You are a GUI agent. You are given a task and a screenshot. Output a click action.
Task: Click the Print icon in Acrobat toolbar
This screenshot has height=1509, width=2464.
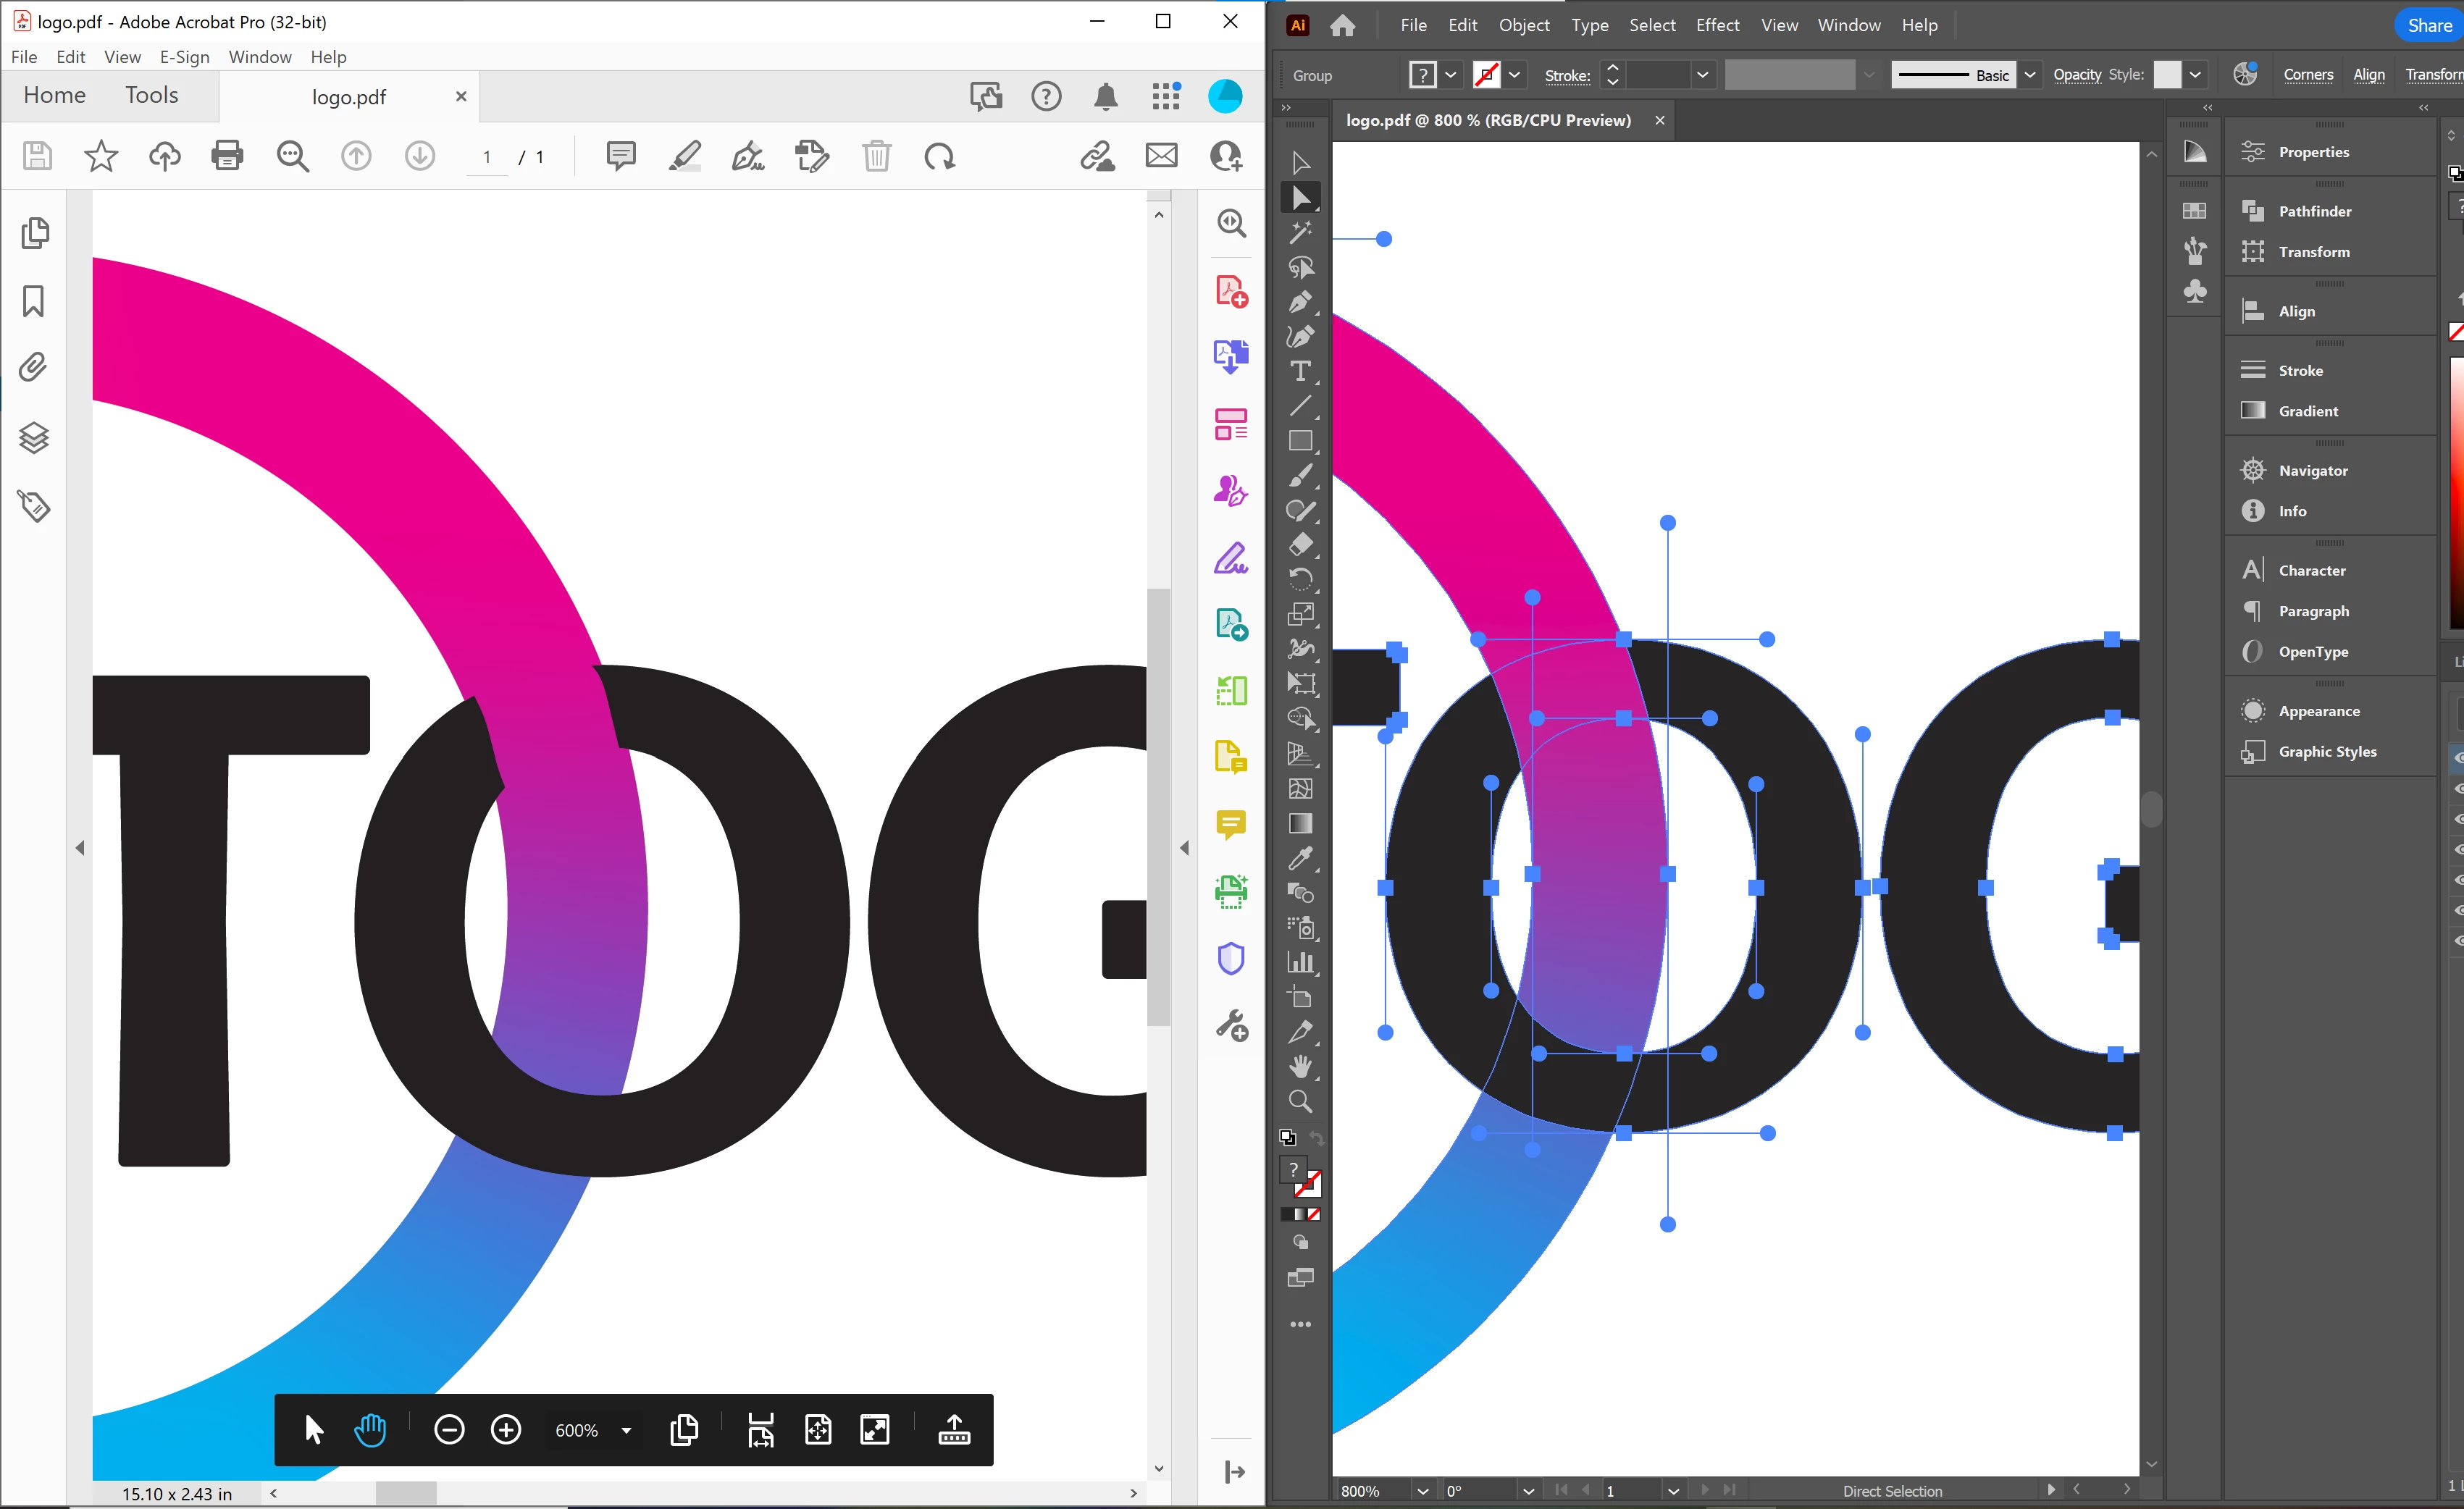[x=228, y=156]
